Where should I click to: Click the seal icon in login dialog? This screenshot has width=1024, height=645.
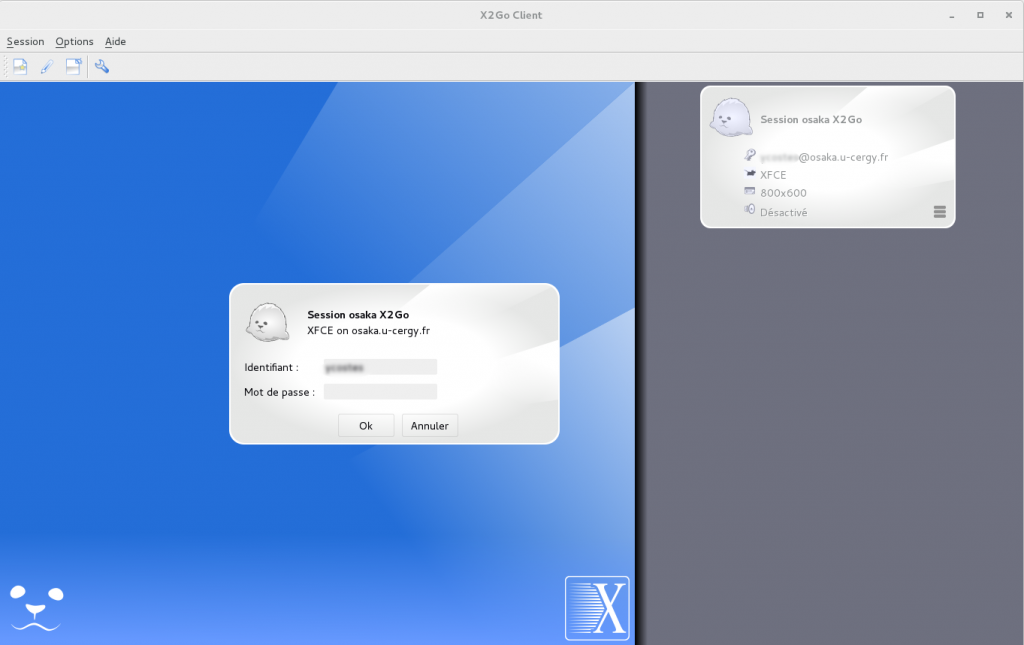click(267, 322)
